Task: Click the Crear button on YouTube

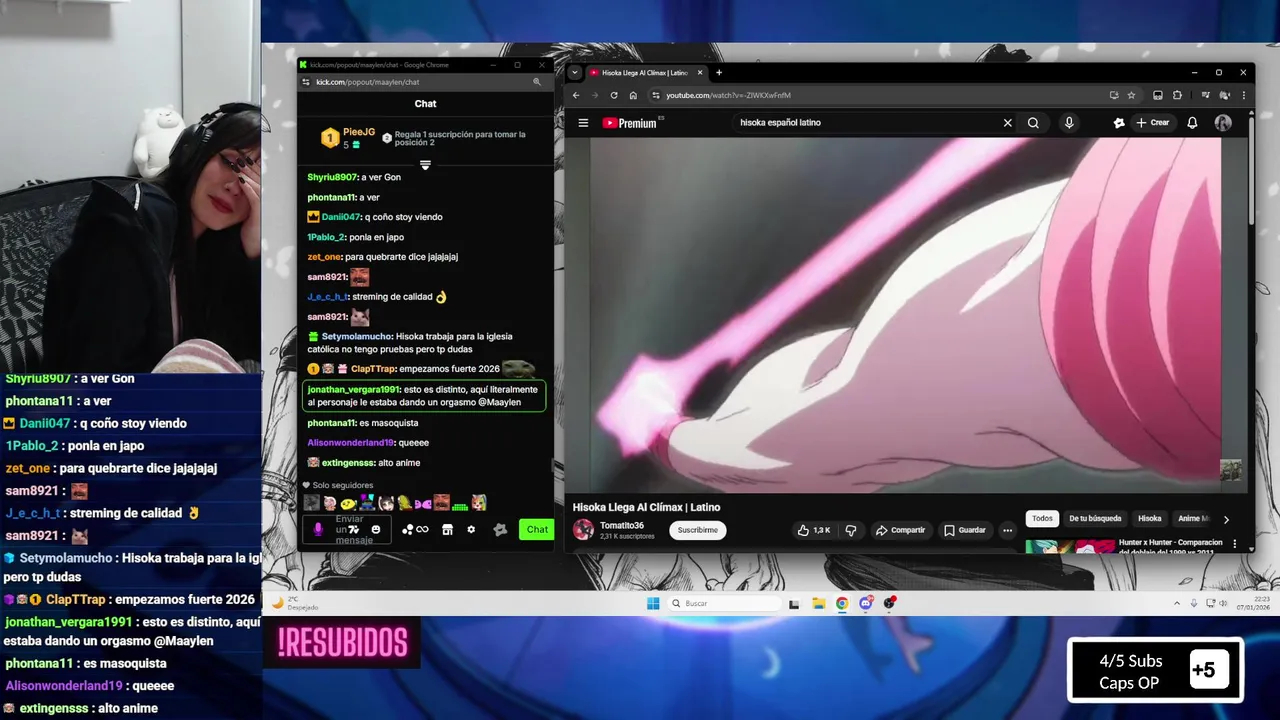Action: click(x=1153, y=123)
